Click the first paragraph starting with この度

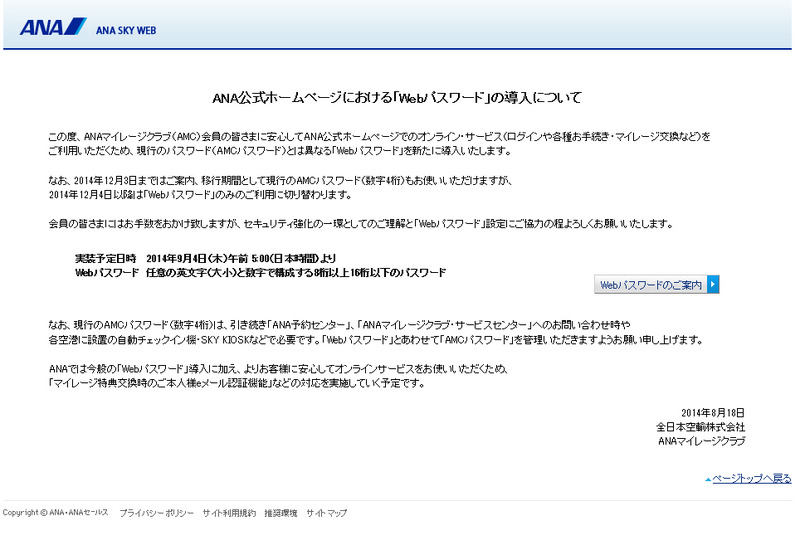(x=380, y=143)
